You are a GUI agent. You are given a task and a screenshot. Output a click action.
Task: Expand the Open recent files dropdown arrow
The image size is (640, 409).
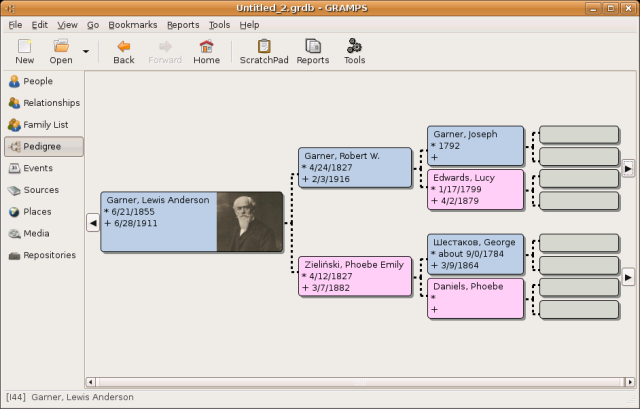pyautogui.click(x=85, y=51)
